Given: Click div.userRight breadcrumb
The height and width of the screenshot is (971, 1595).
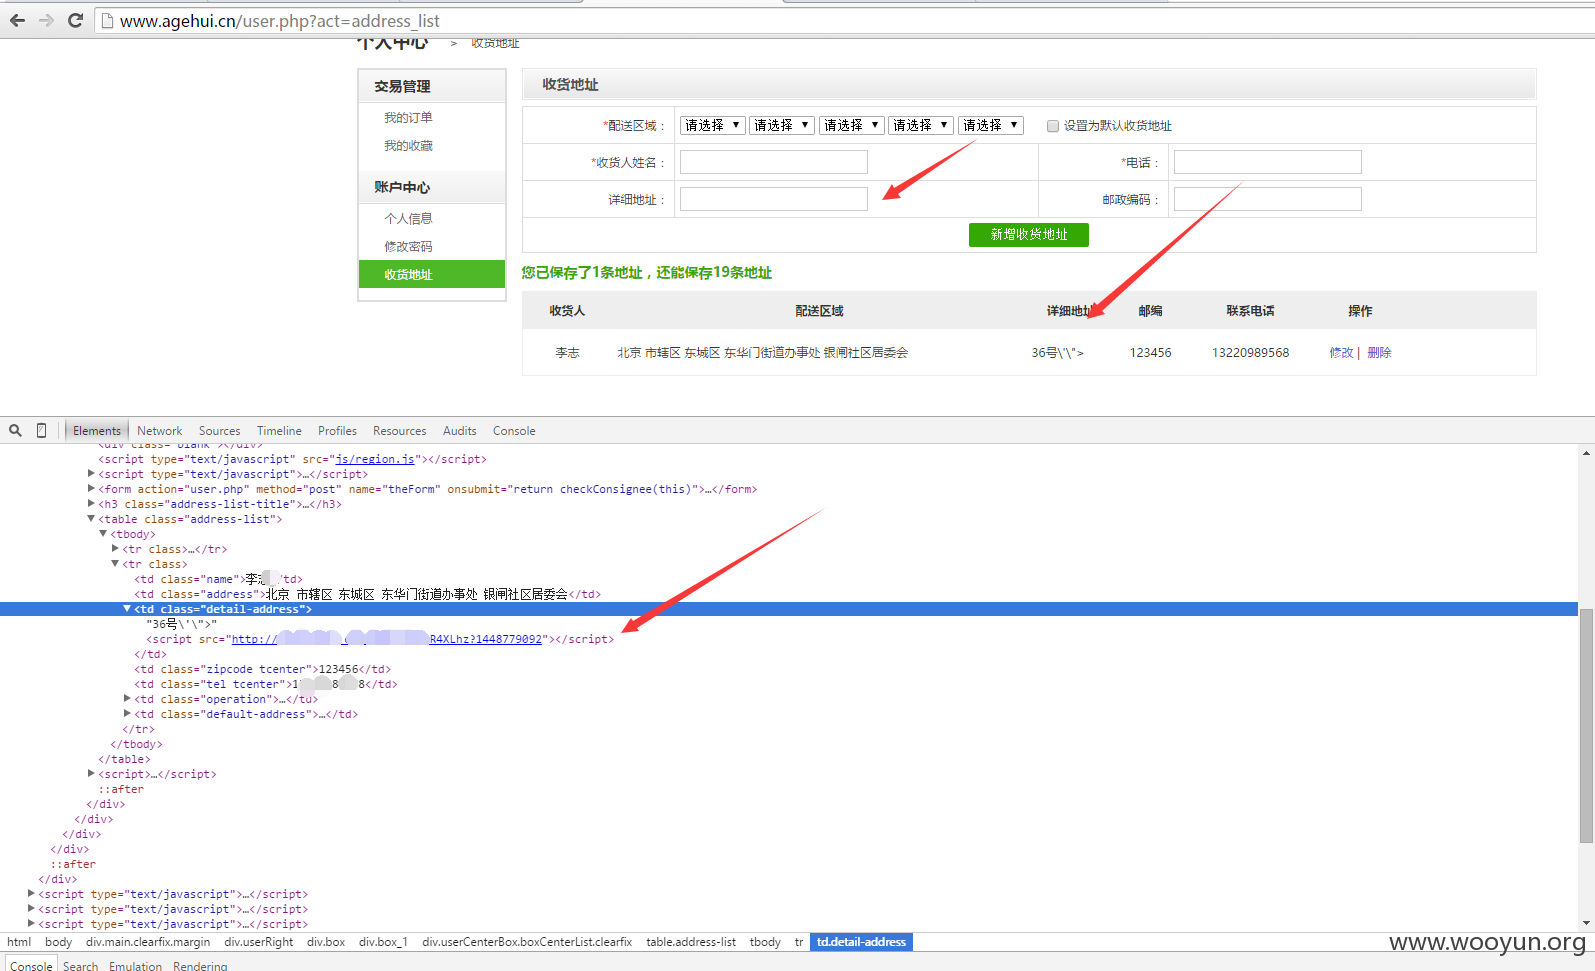Looking at the screenshot, I should [259, 942].
